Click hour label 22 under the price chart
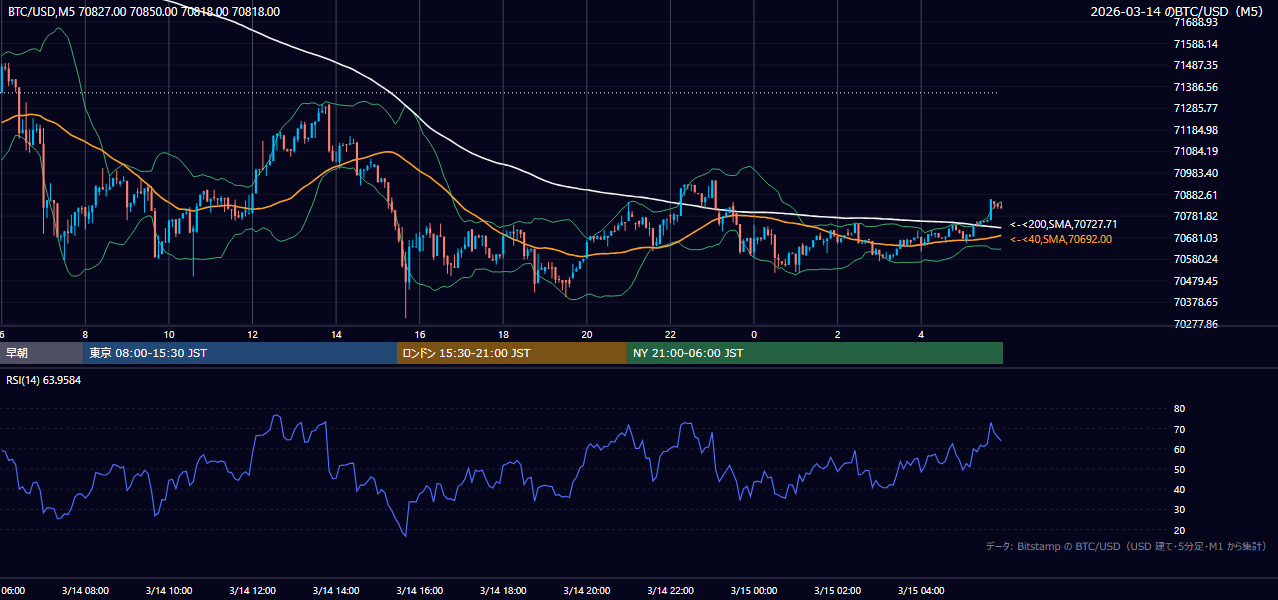 (671, 335)
